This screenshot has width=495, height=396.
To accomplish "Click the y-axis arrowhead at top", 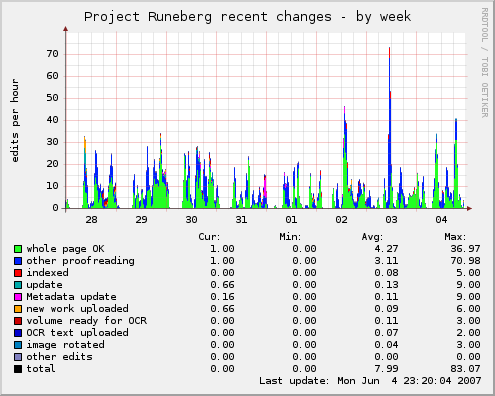I will coord(66,29).
